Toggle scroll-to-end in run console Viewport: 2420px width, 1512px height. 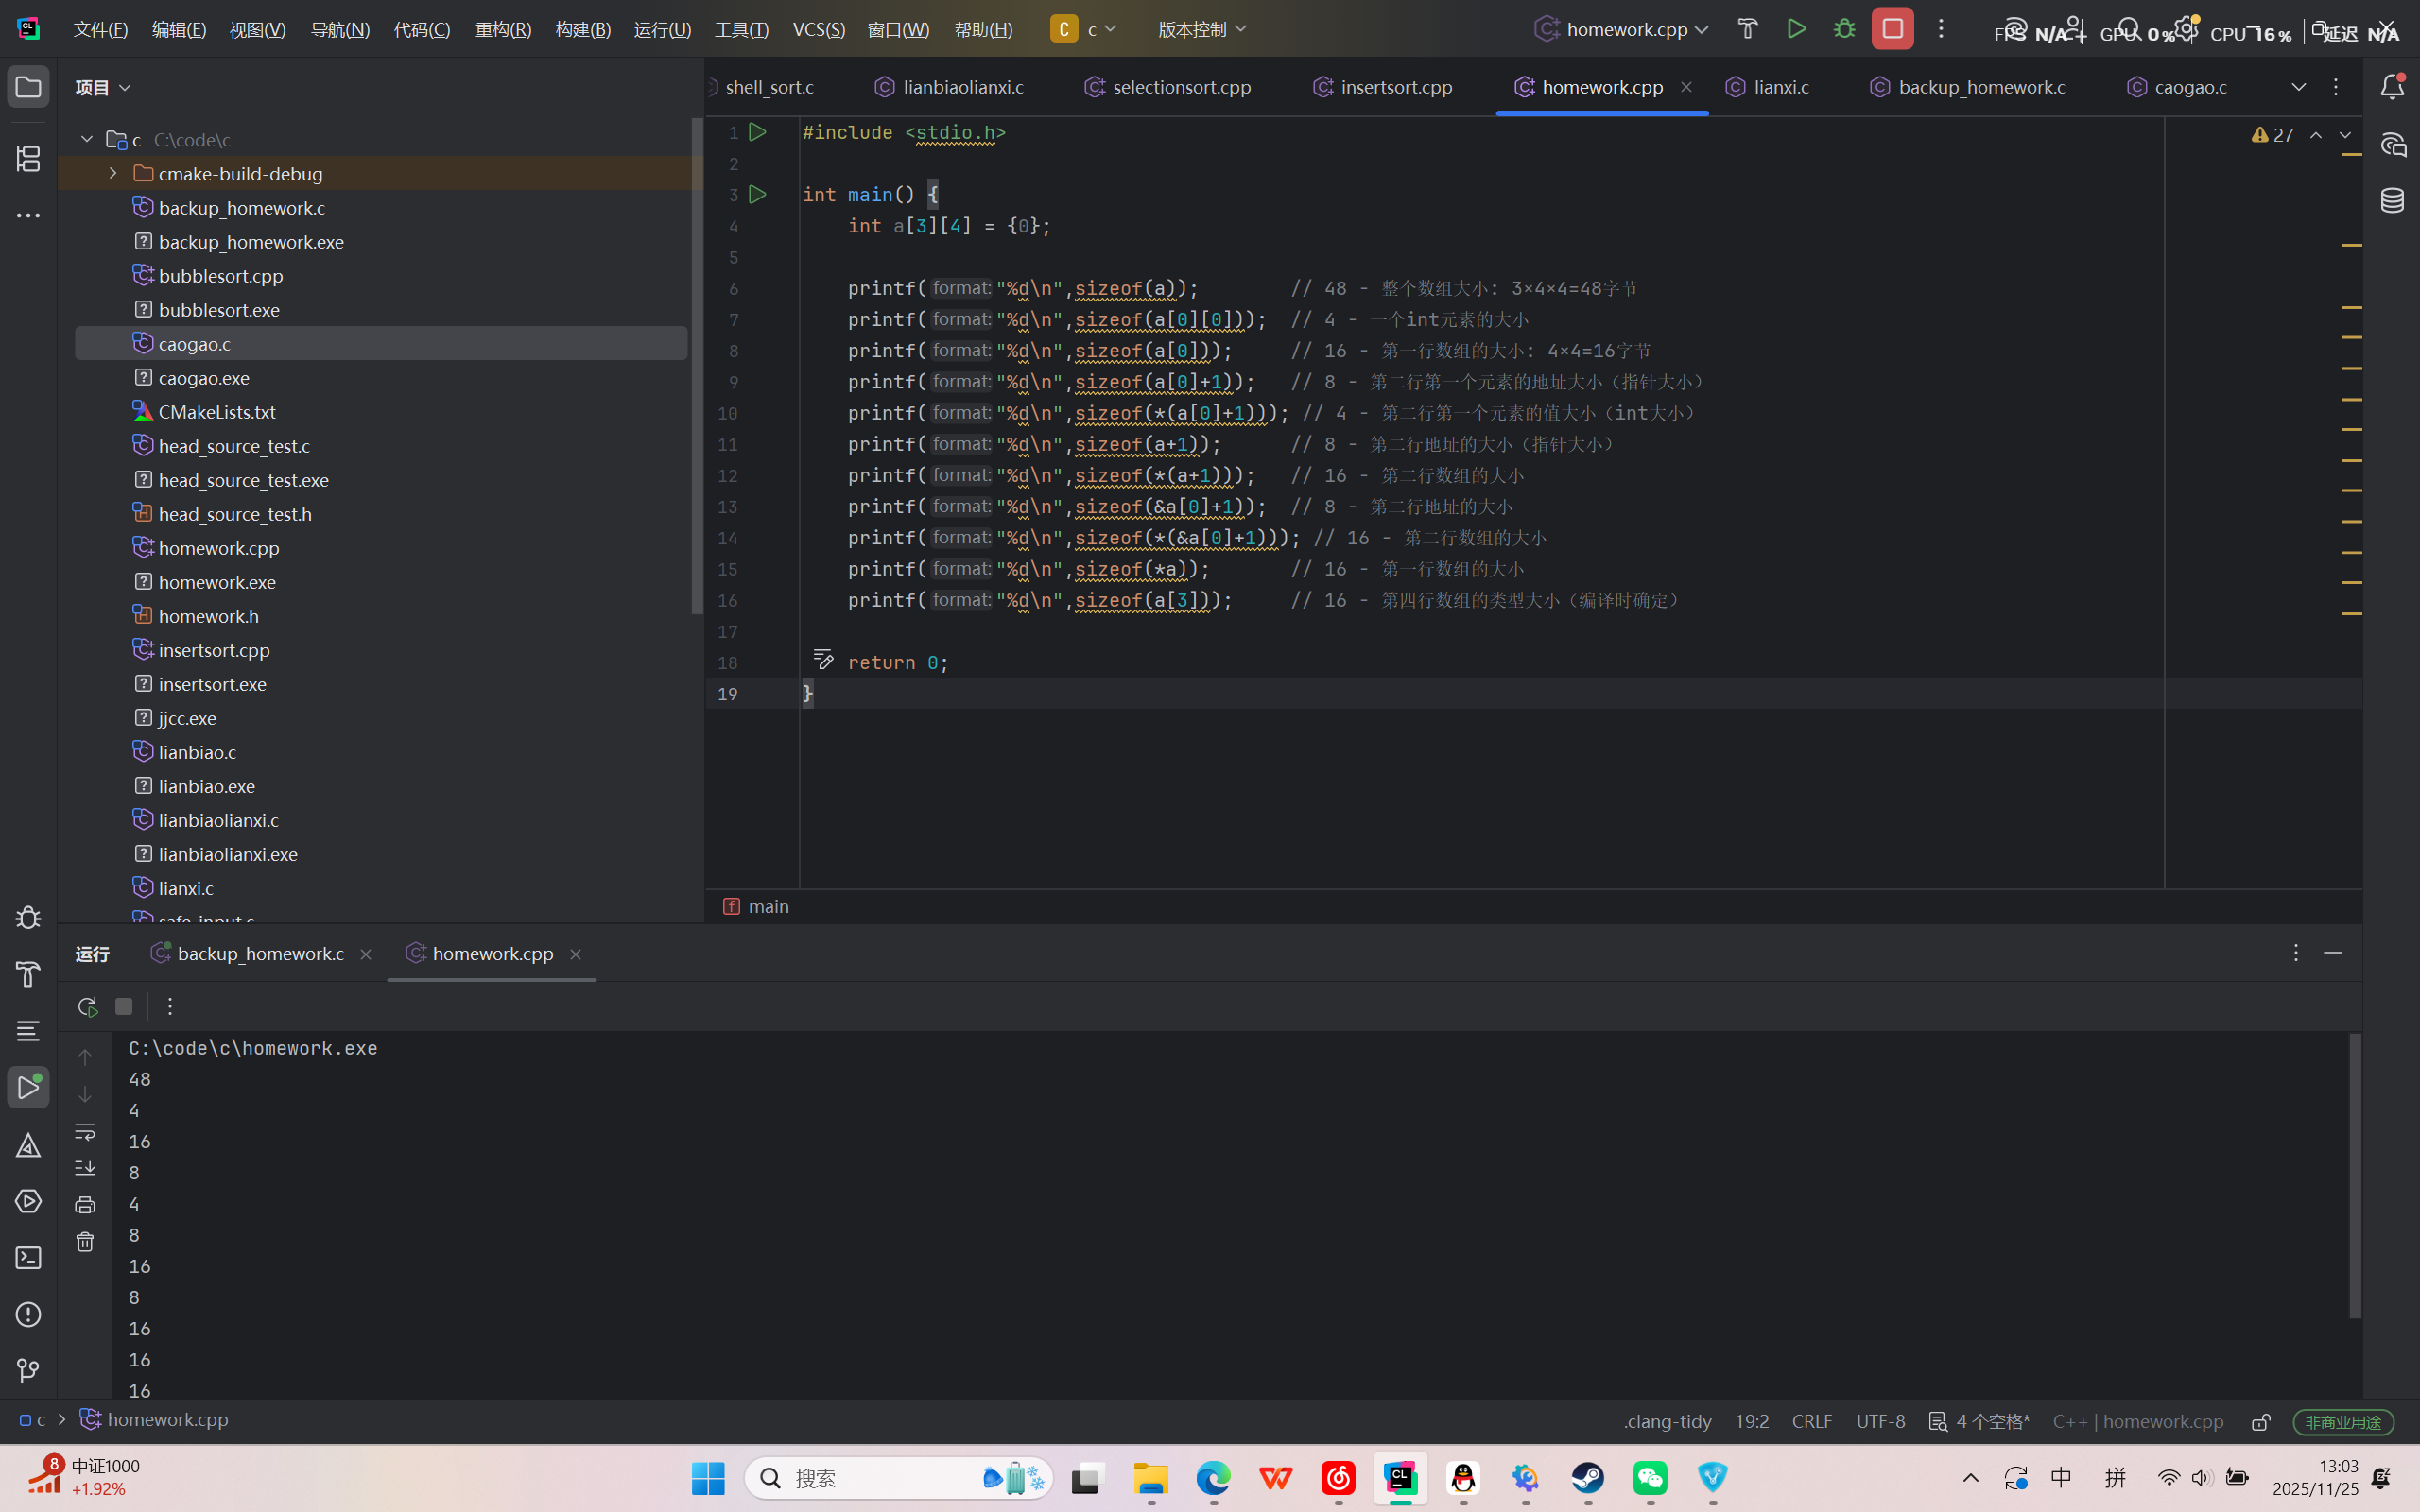(x=85, y=1167)
